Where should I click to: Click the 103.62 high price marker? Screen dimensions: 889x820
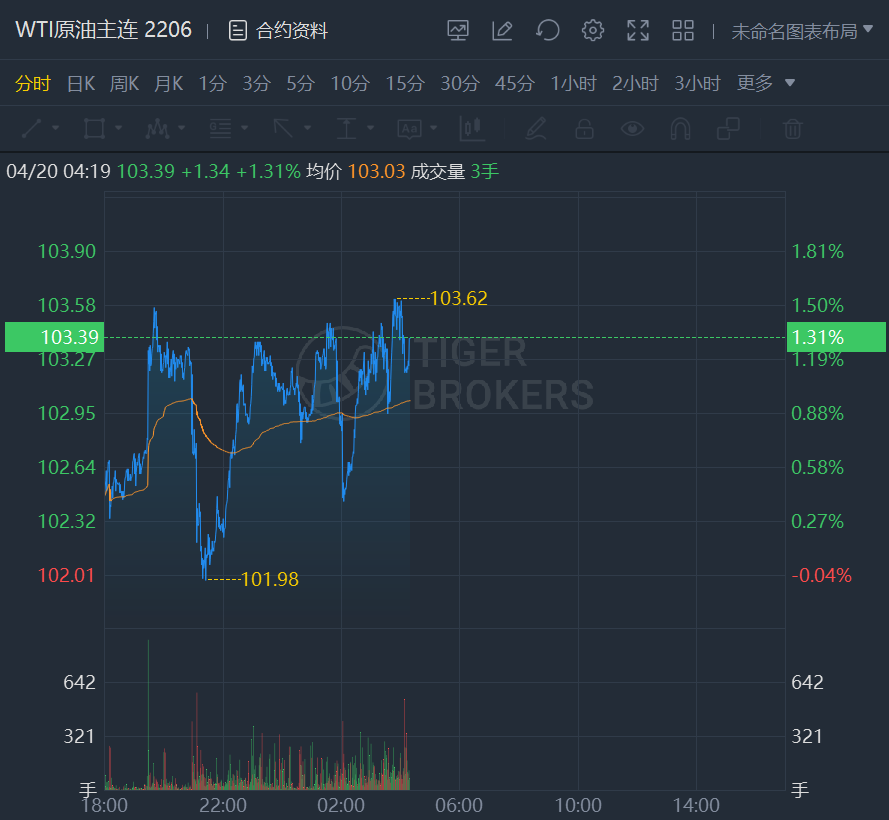pyautogui.click(x=458, y=298)
